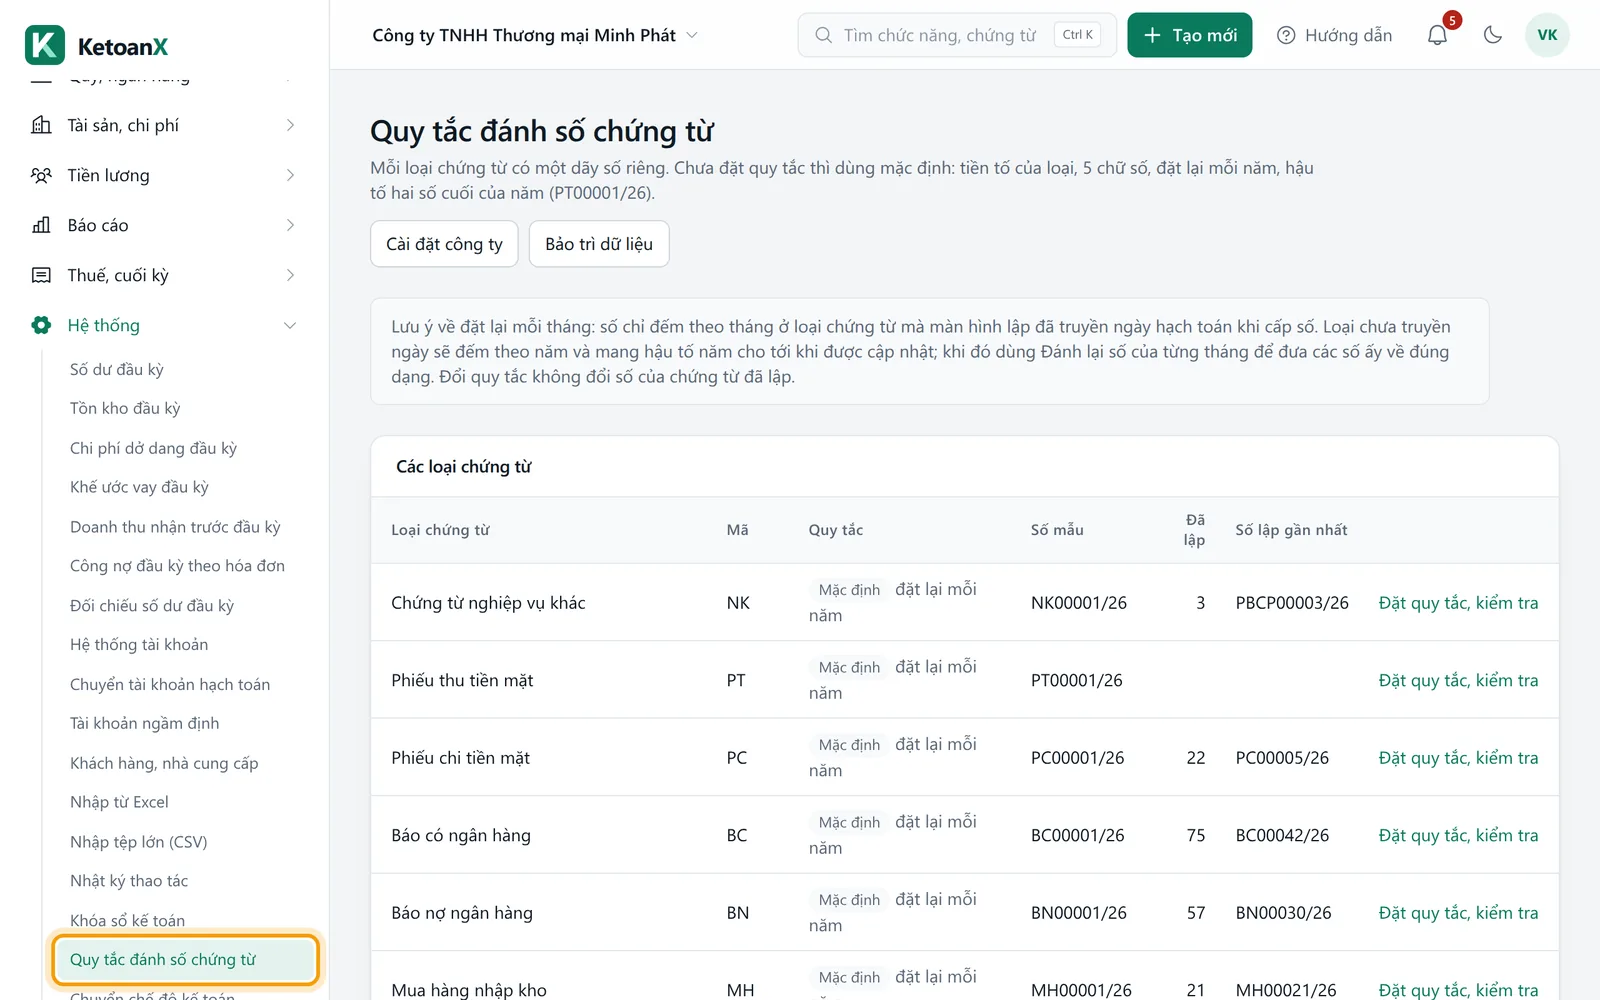Image resolution: width=1600 pixels, height=1000 pixels.
Task: Click the KetoanX logo icon
Action: [44, 45]
